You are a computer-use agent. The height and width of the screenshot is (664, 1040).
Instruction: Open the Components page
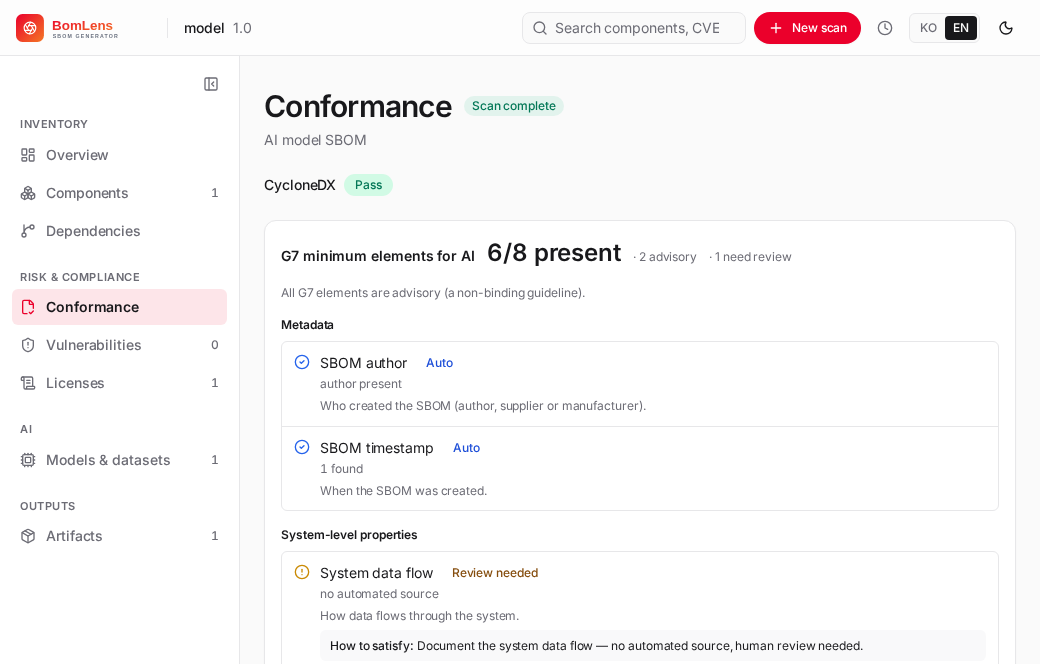[x=119, y=193]
